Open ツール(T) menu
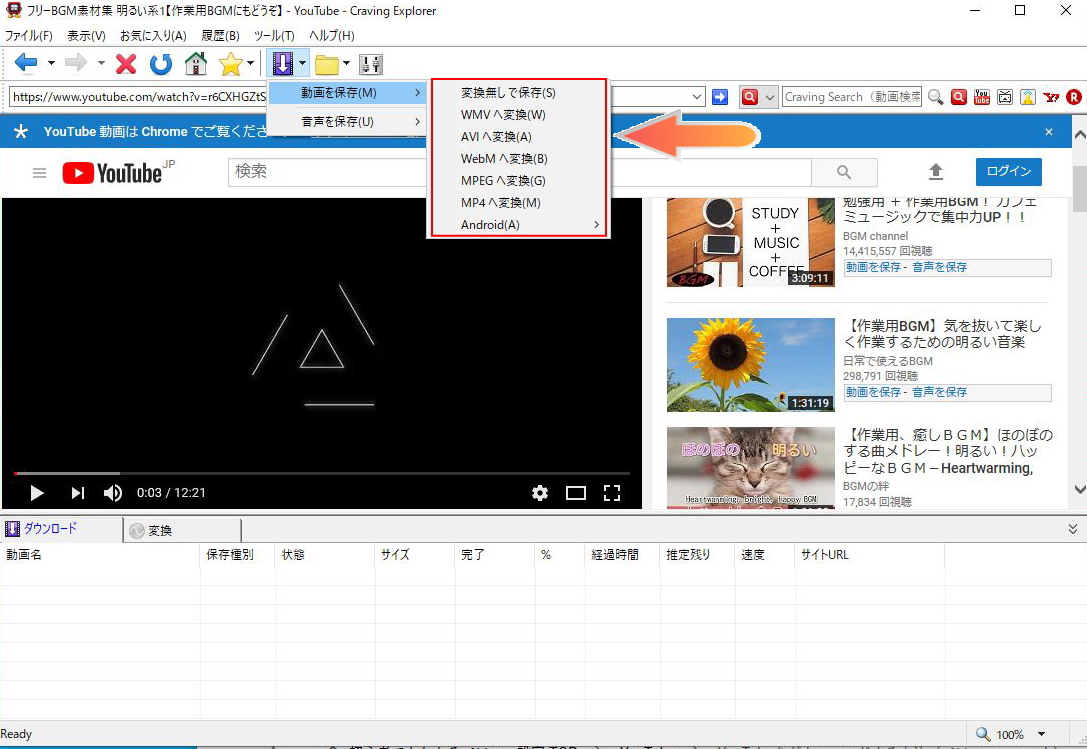Image resolution: width=1087 pixels, height=749 pixels. (x=274, y=35)
